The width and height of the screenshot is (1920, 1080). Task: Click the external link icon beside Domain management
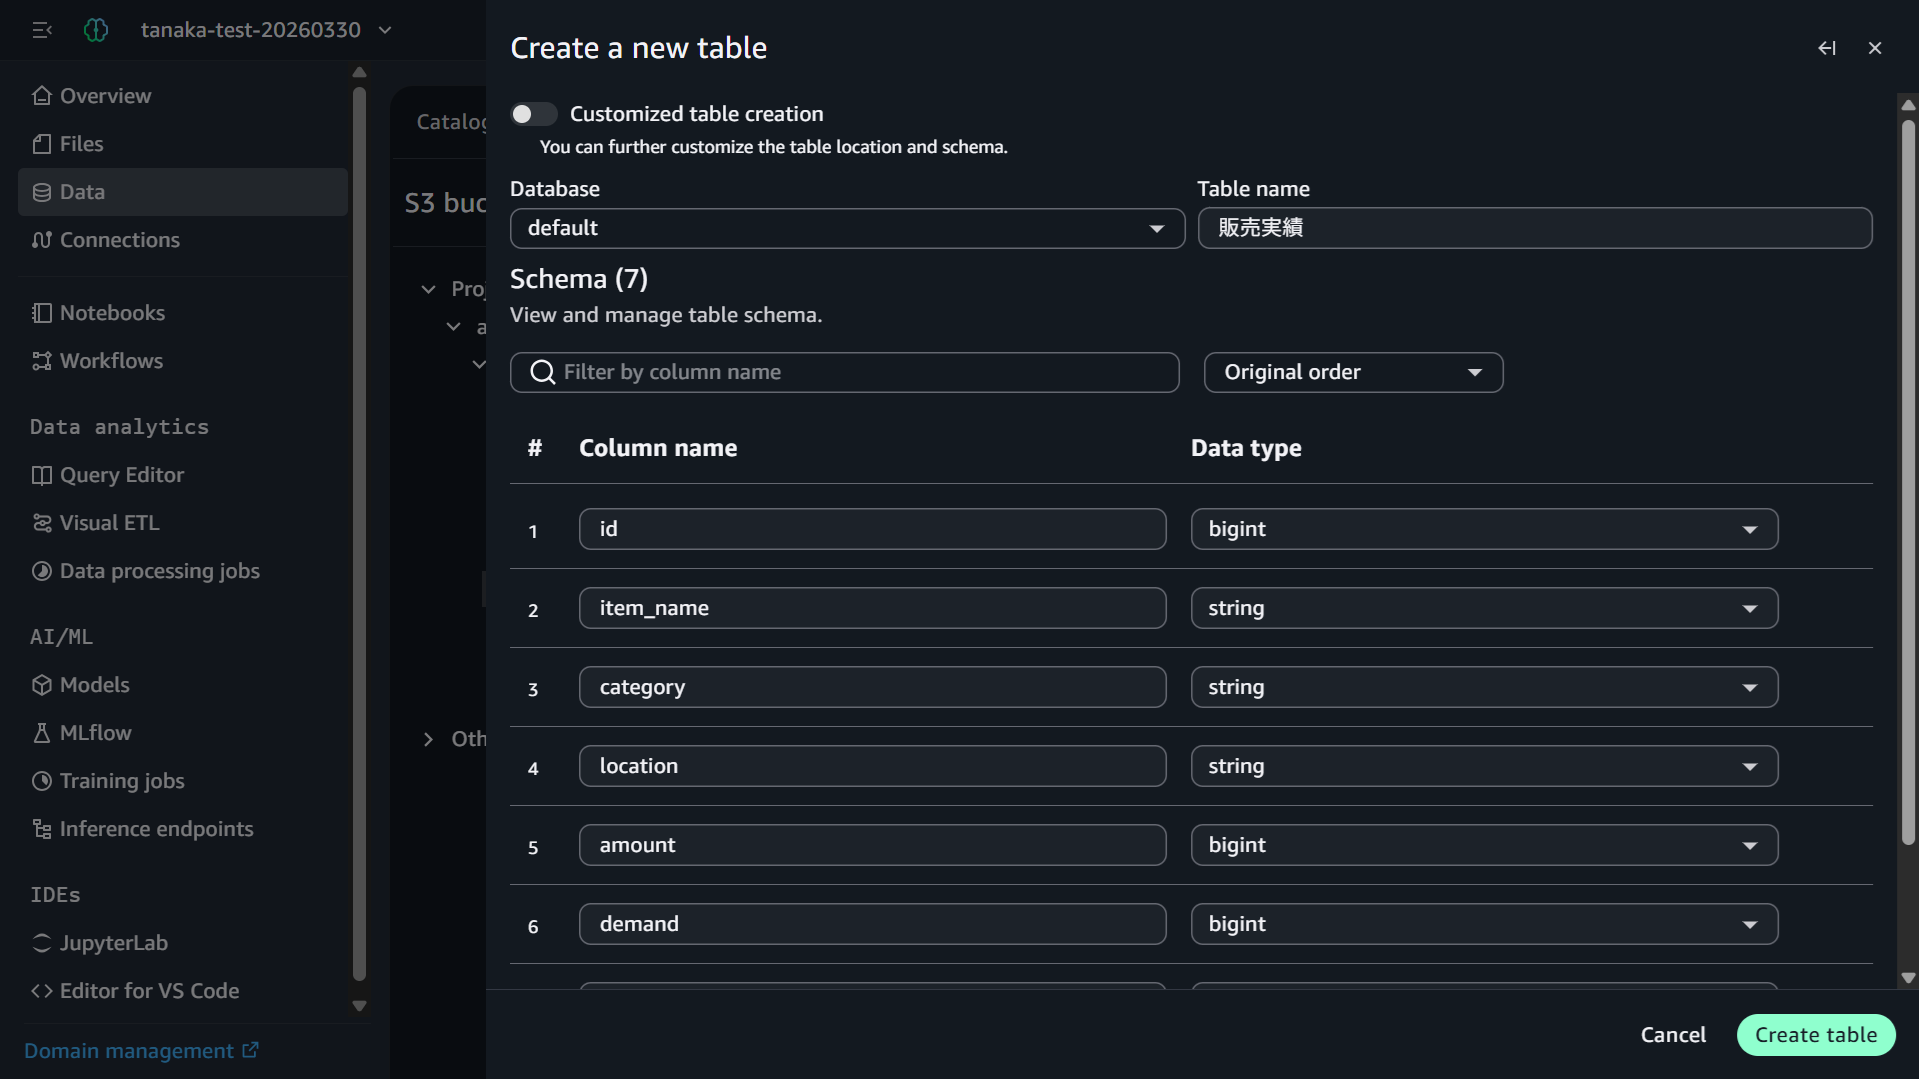pyautogui.click(x=250, y=1050)
